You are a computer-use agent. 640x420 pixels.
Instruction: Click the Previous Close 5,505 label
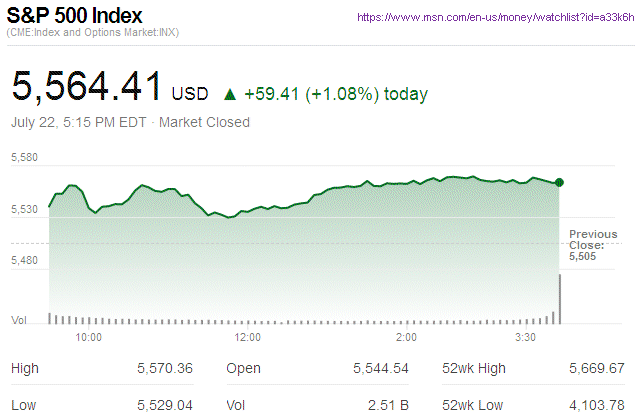coord(592,245)
